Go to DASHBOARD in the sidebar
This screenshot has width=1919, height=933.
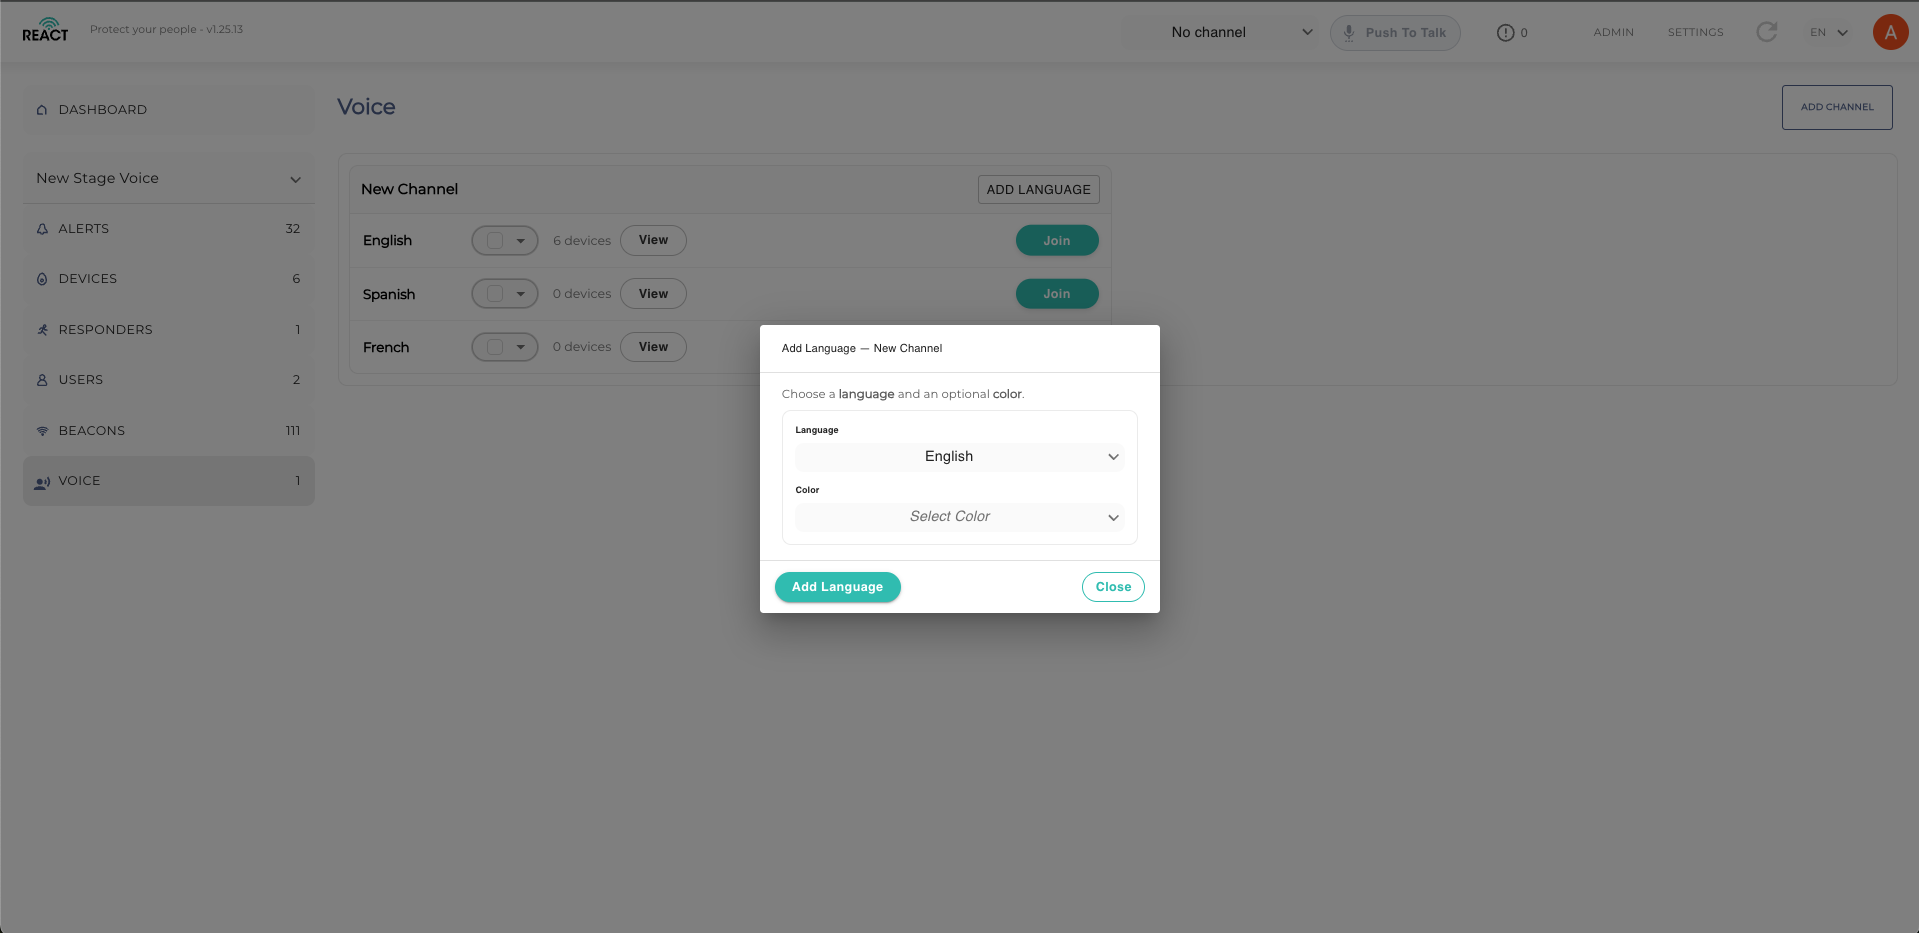coord(169,110)
